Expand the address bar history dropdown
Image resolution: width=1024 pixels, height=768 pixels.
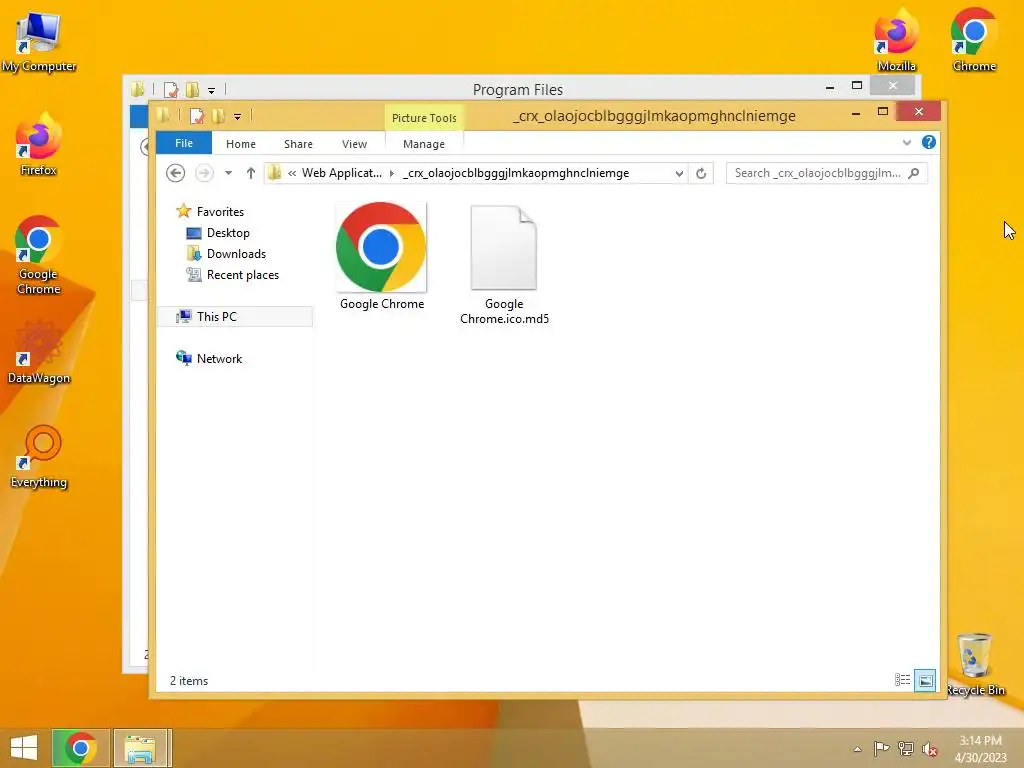point(679,173)
